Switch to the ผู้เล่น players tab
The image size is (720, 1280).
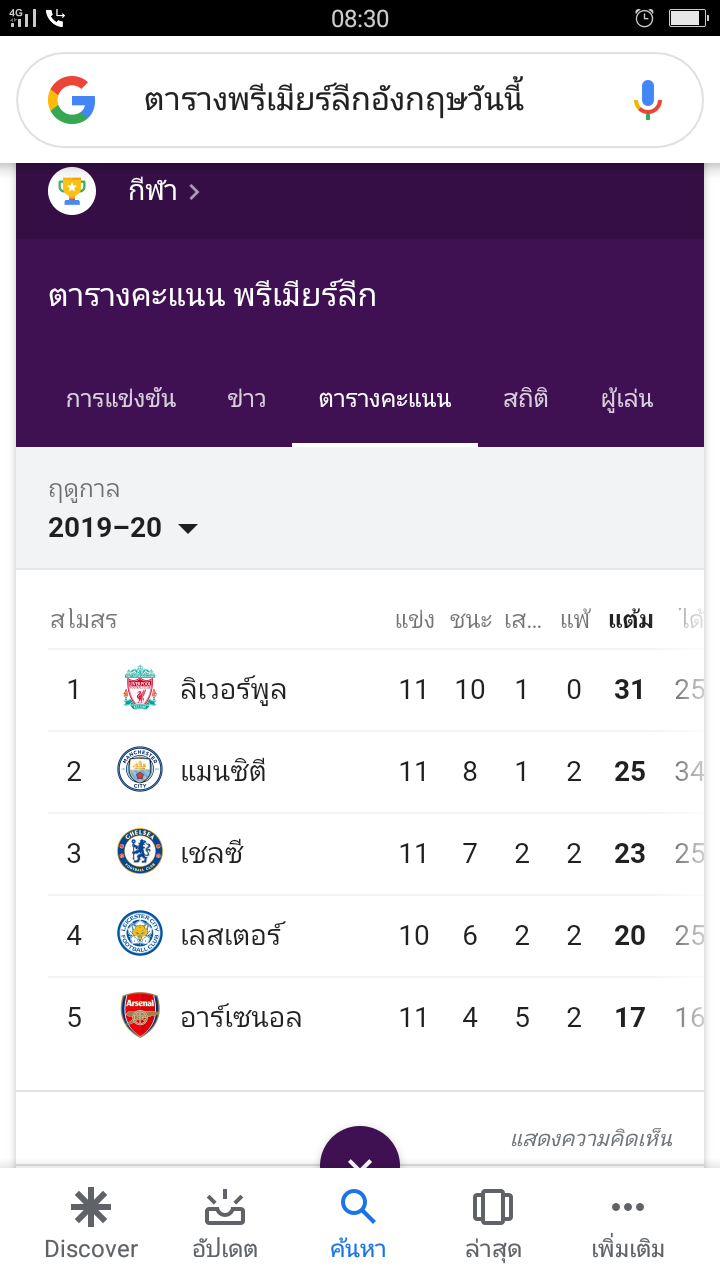coord(627,400)
